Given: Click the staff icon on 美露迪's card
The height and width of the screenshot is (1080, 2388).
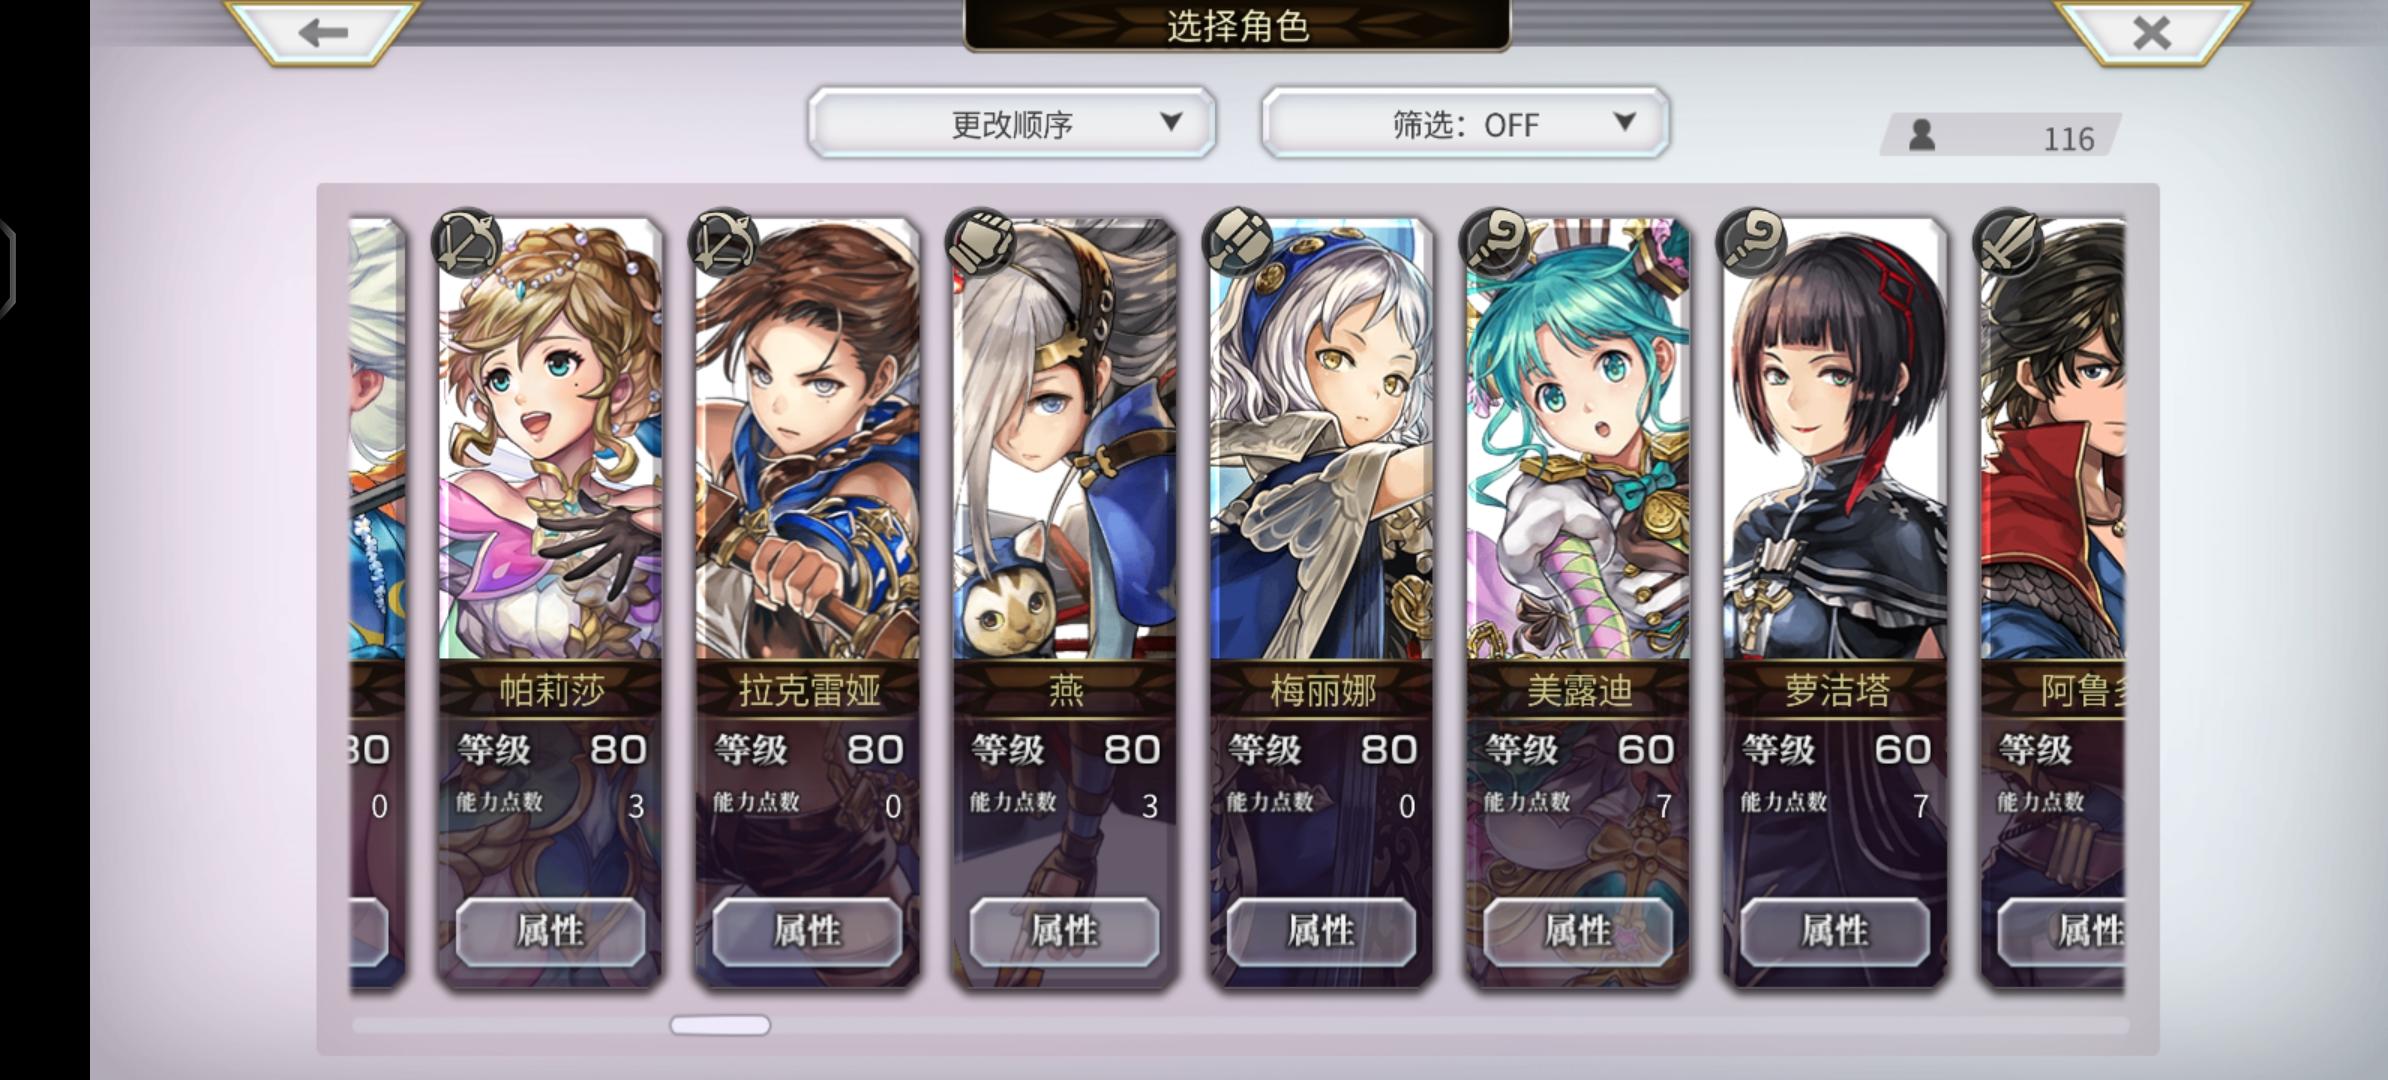Looking at the screenshot, I should point(1495,242).
